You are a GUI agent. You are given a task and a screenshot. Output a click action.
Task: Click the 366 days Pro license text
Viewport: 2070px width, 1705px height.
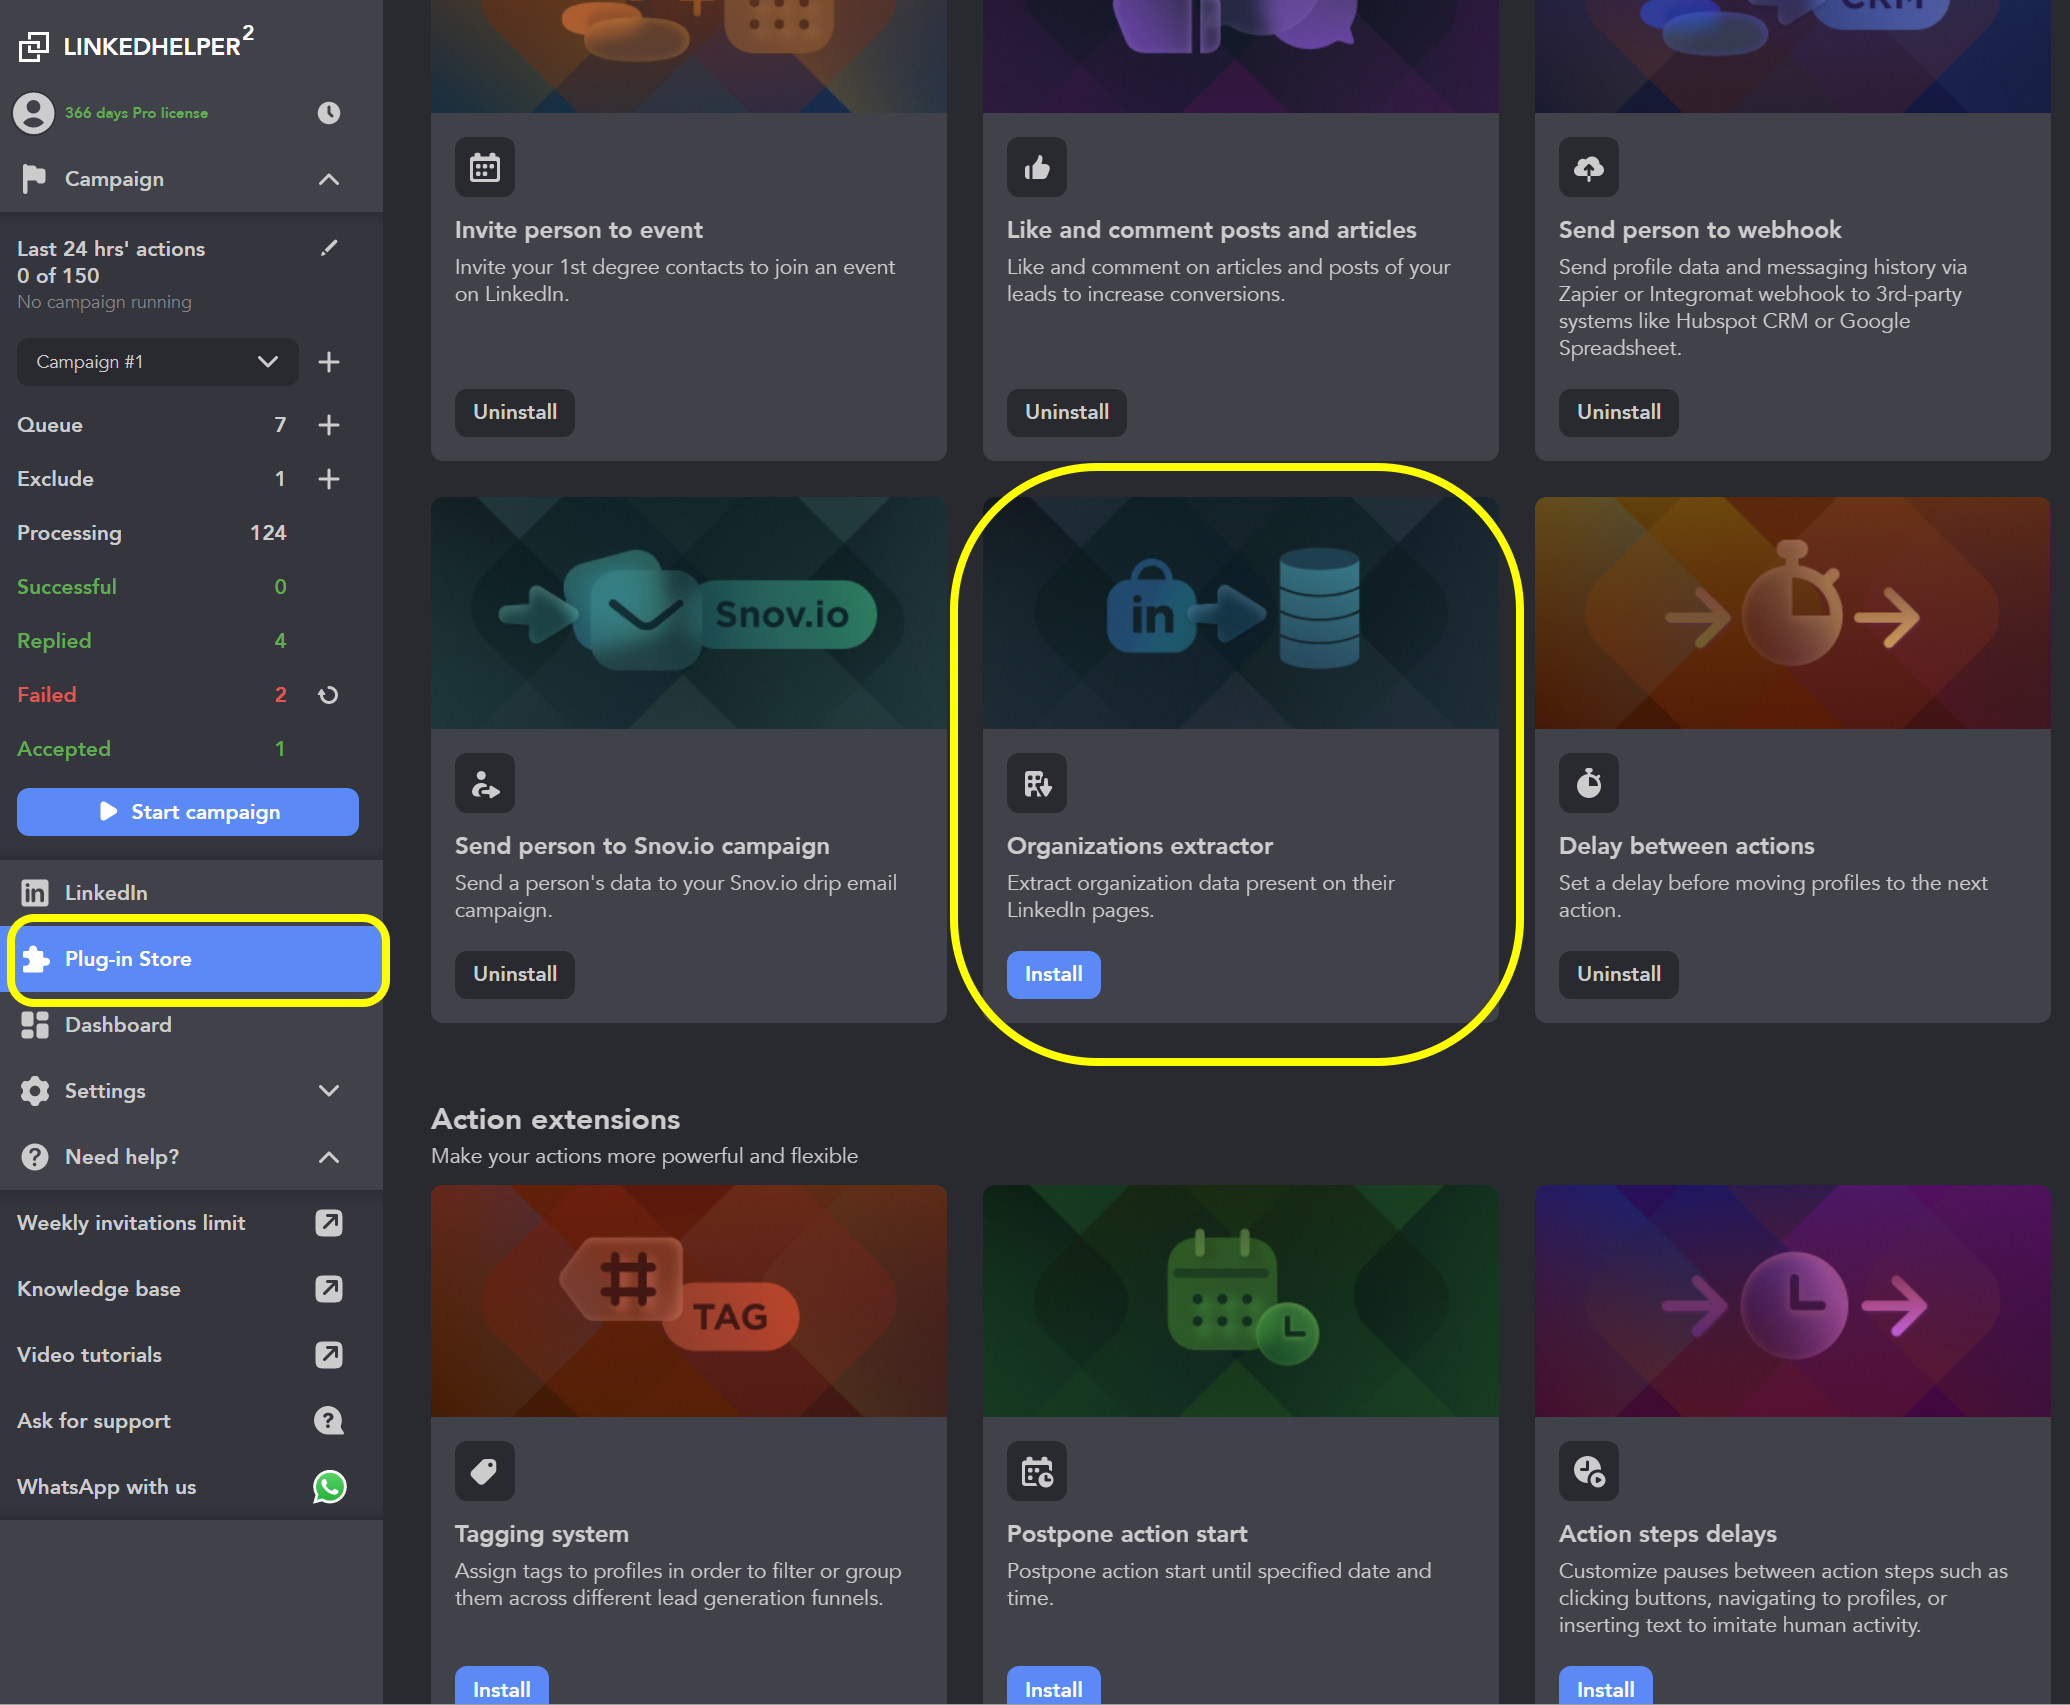pos(137,113)
